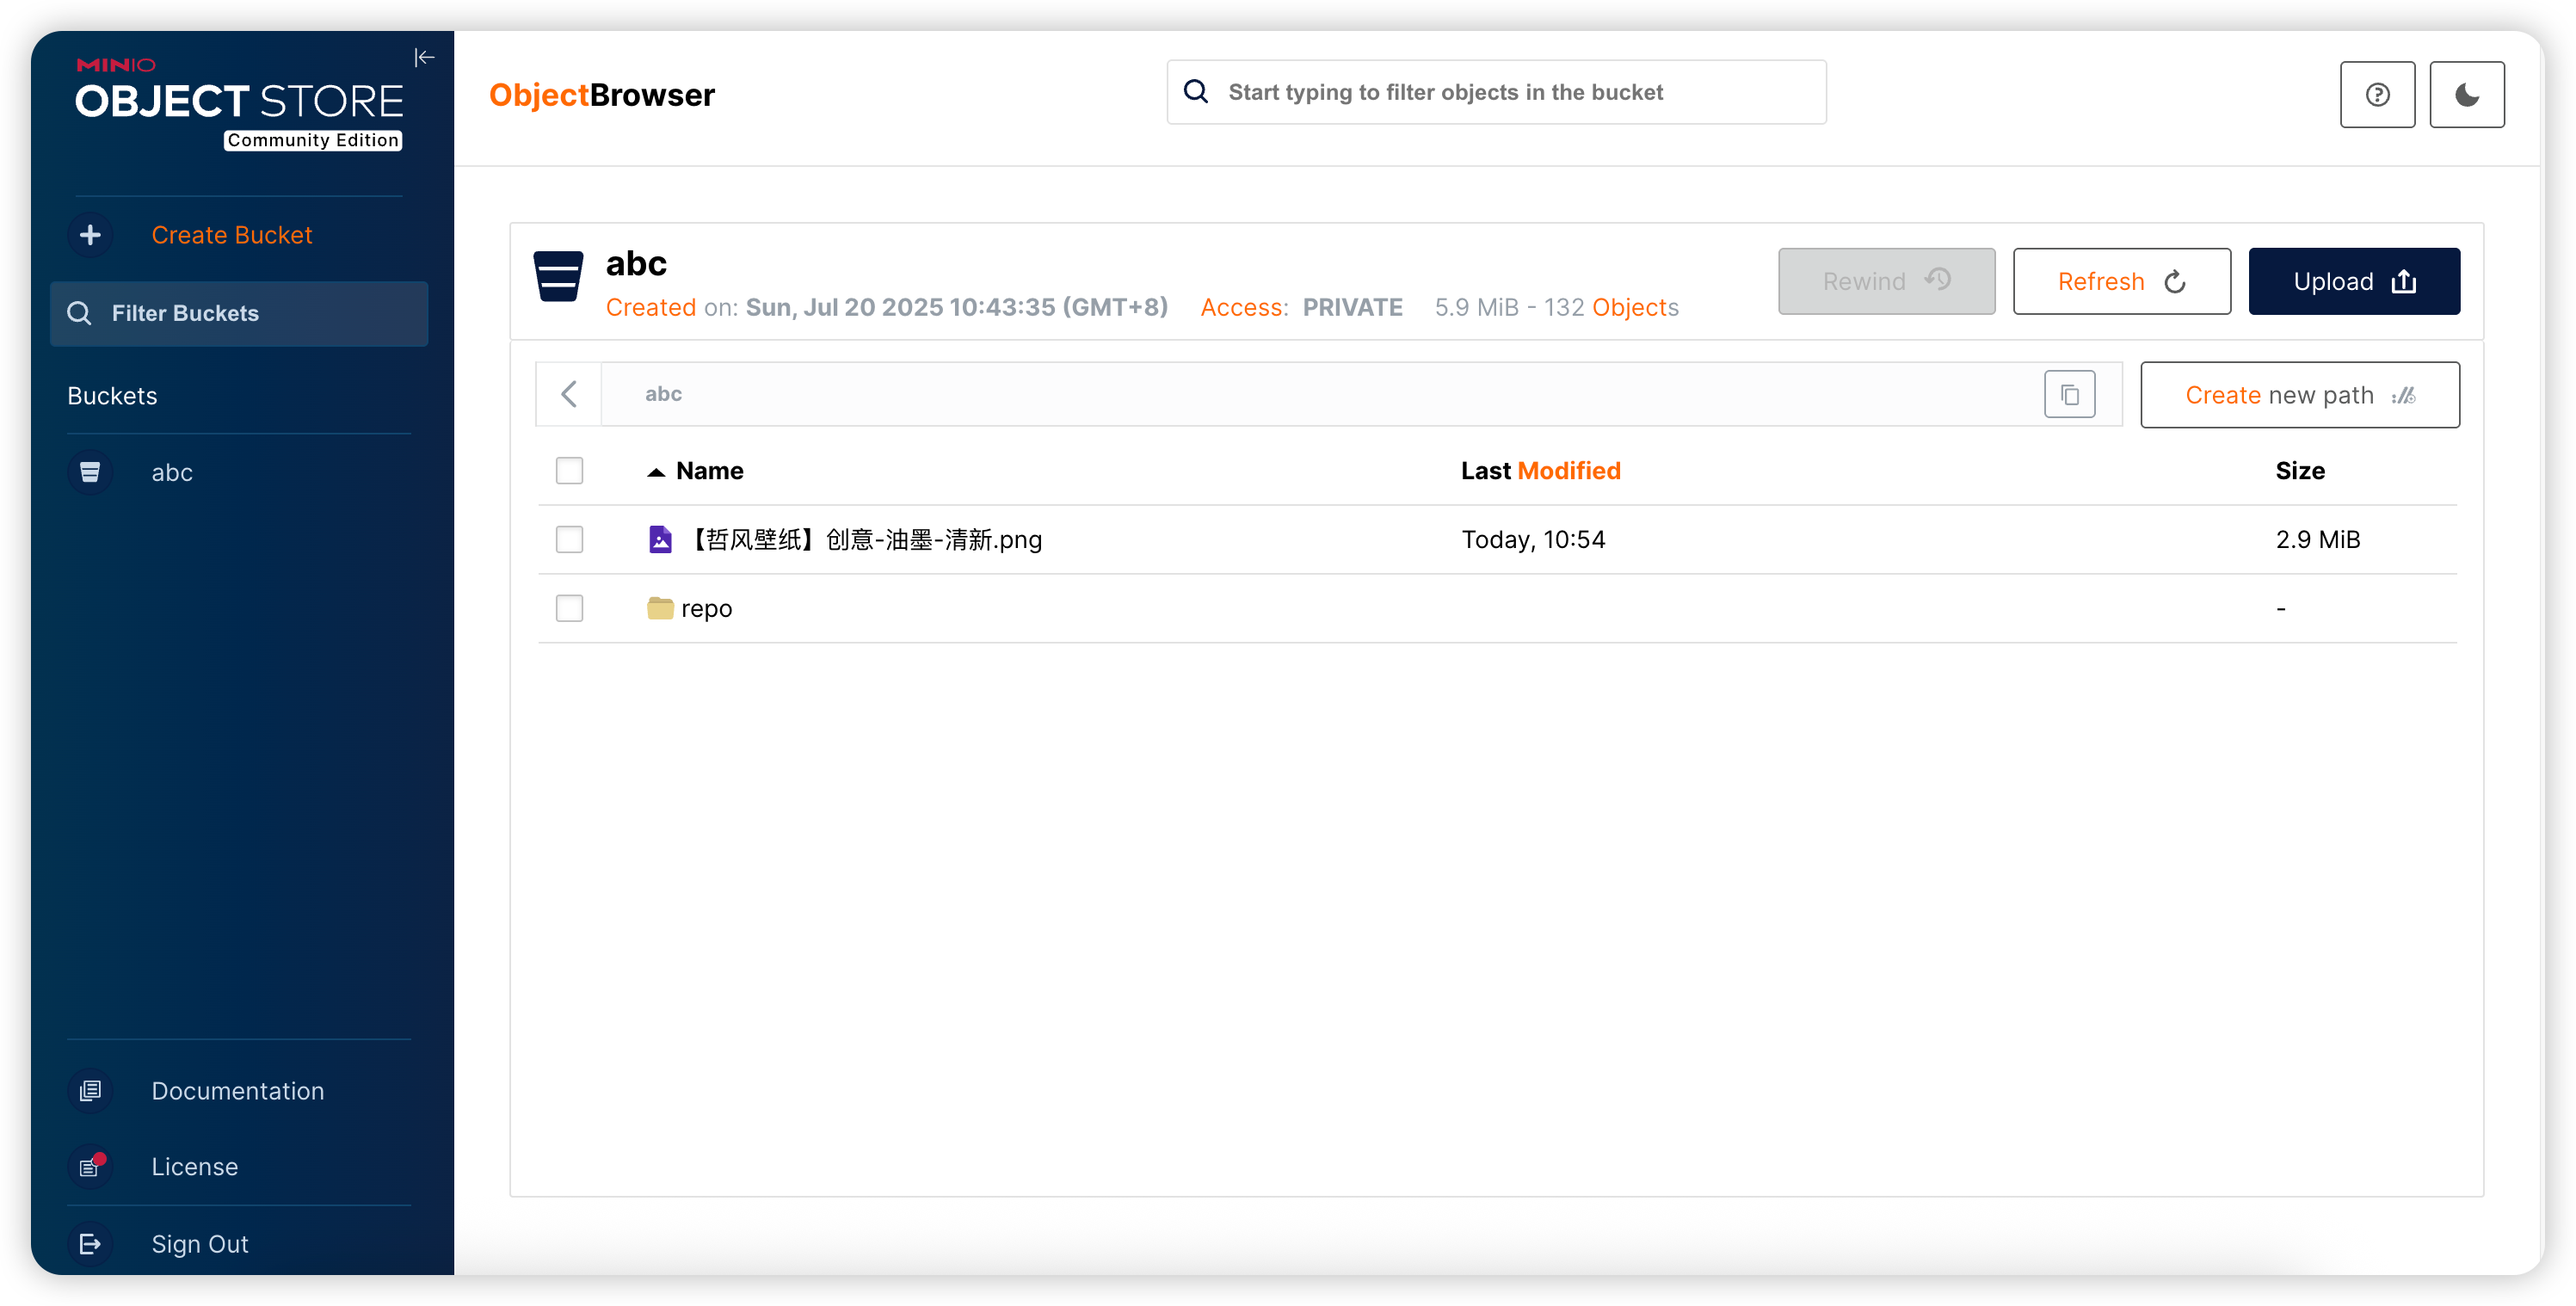Open the Documentation menu item
This screenshot has width=2576, height=1306.
(237, 1091)
